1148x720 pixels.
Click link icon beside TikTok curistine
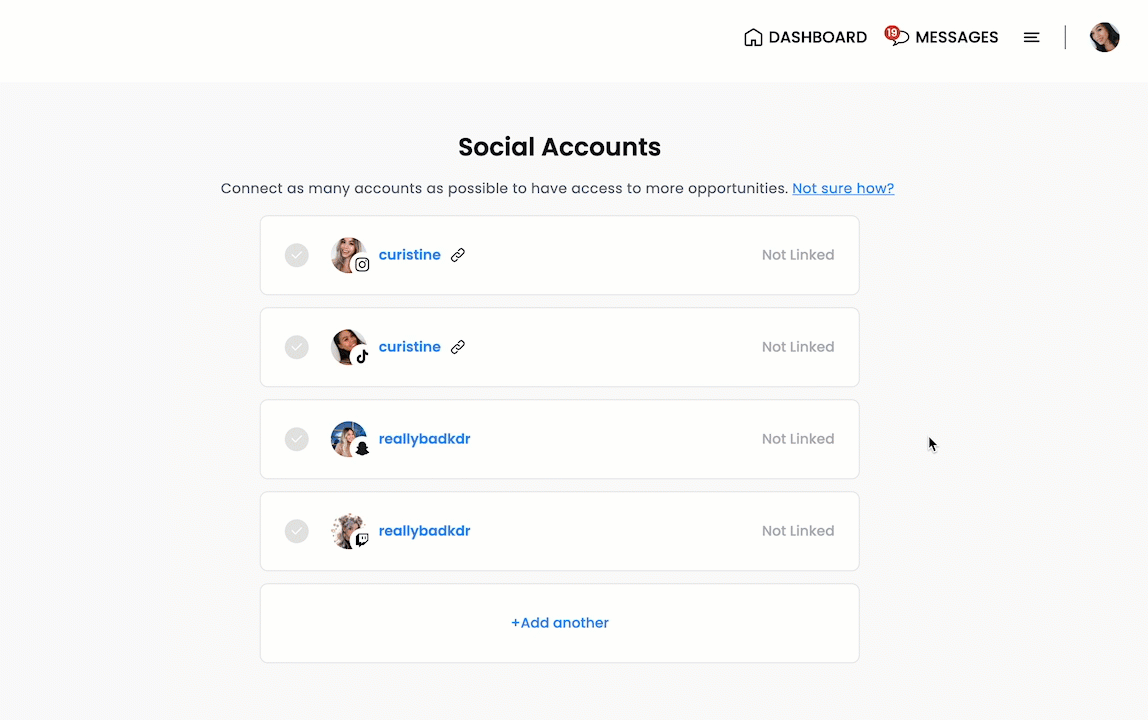(458, 347)
